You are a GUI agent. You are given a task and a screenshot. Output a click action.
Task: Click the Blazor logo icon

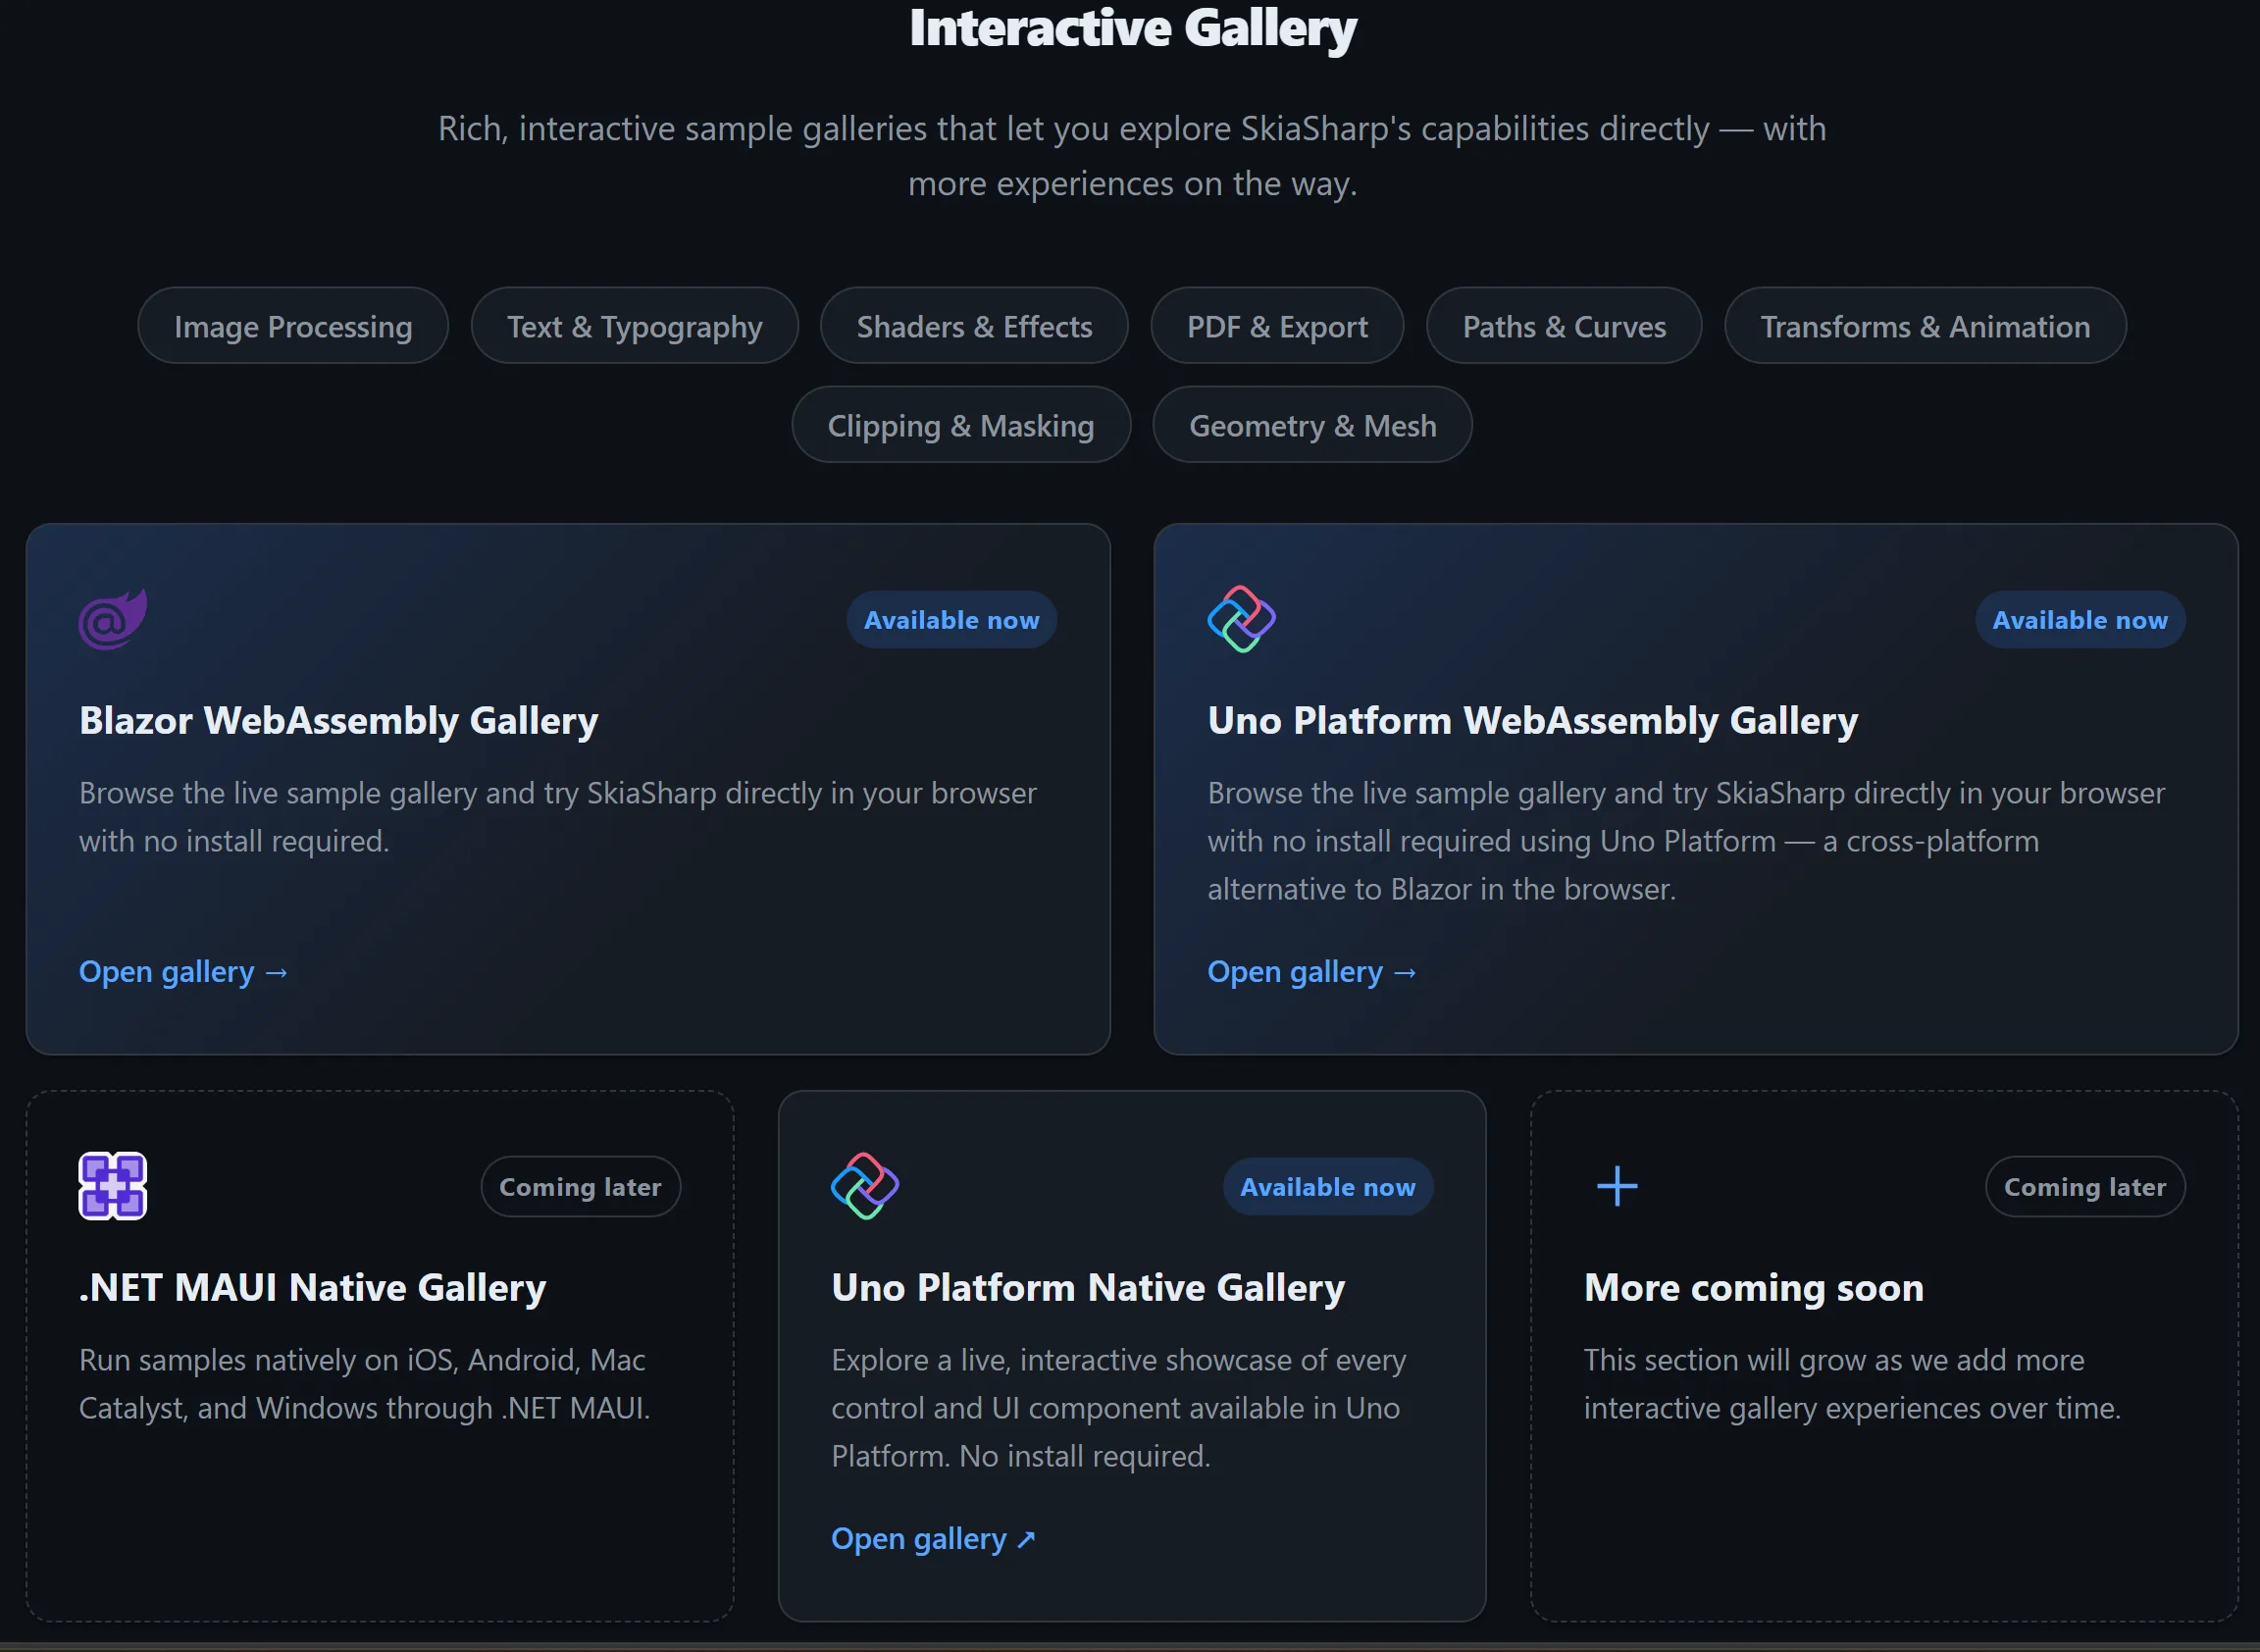[x=113, y=620]
